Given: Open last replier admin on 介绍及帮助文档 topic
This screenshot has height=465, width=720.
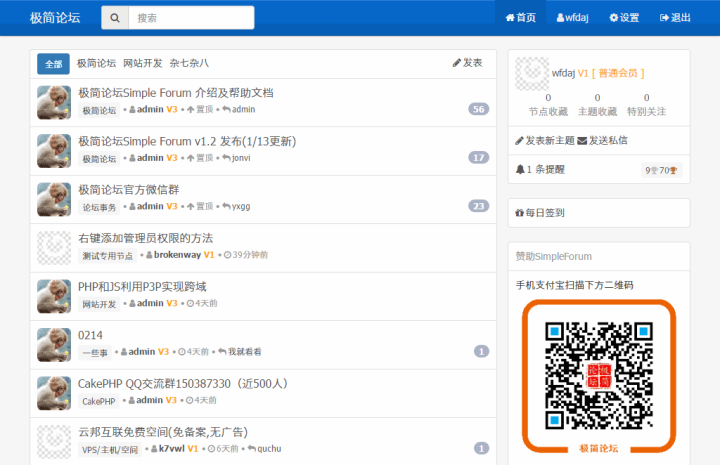Looking at the screenshot, I should 243,109.
